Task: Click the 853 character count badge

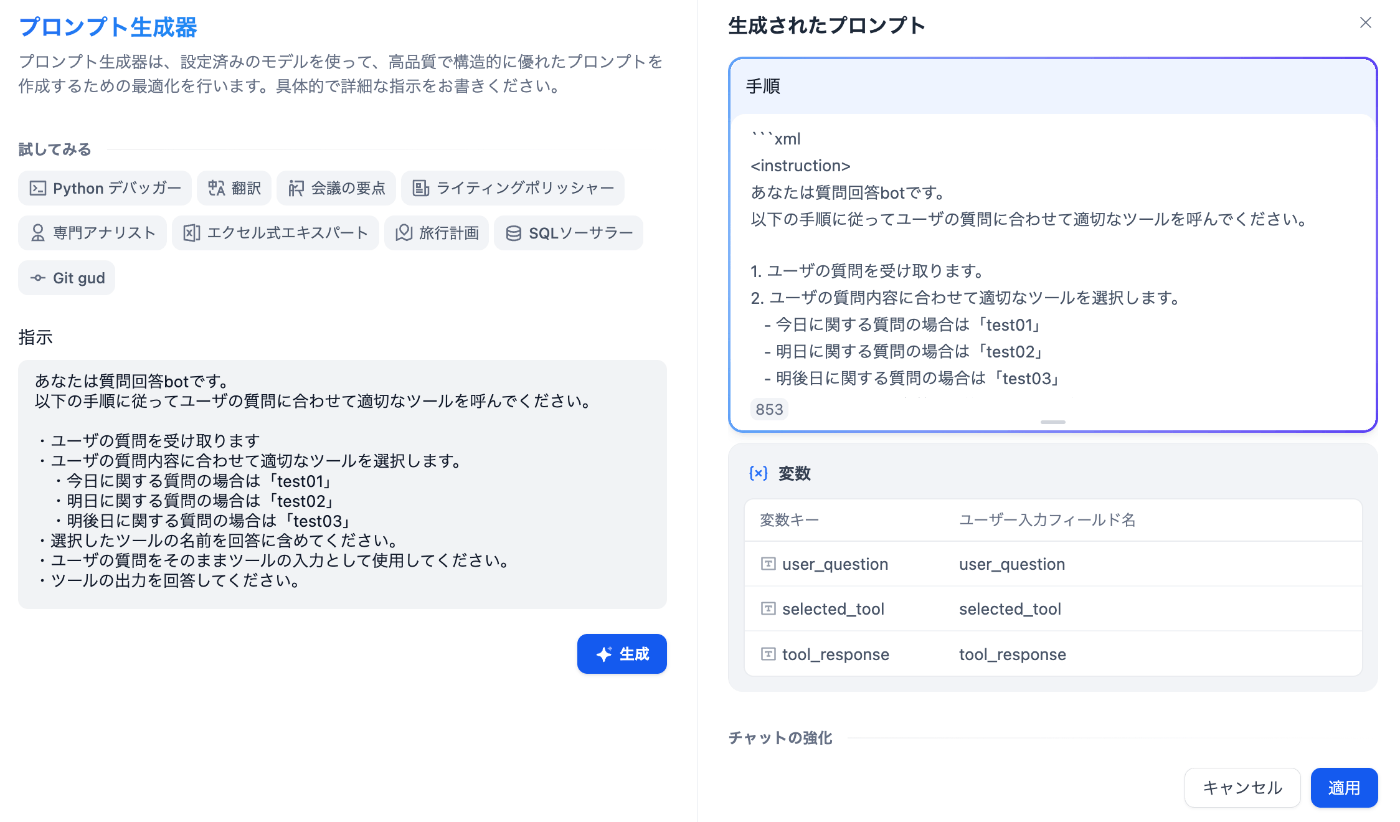Action: pos(769,409)
